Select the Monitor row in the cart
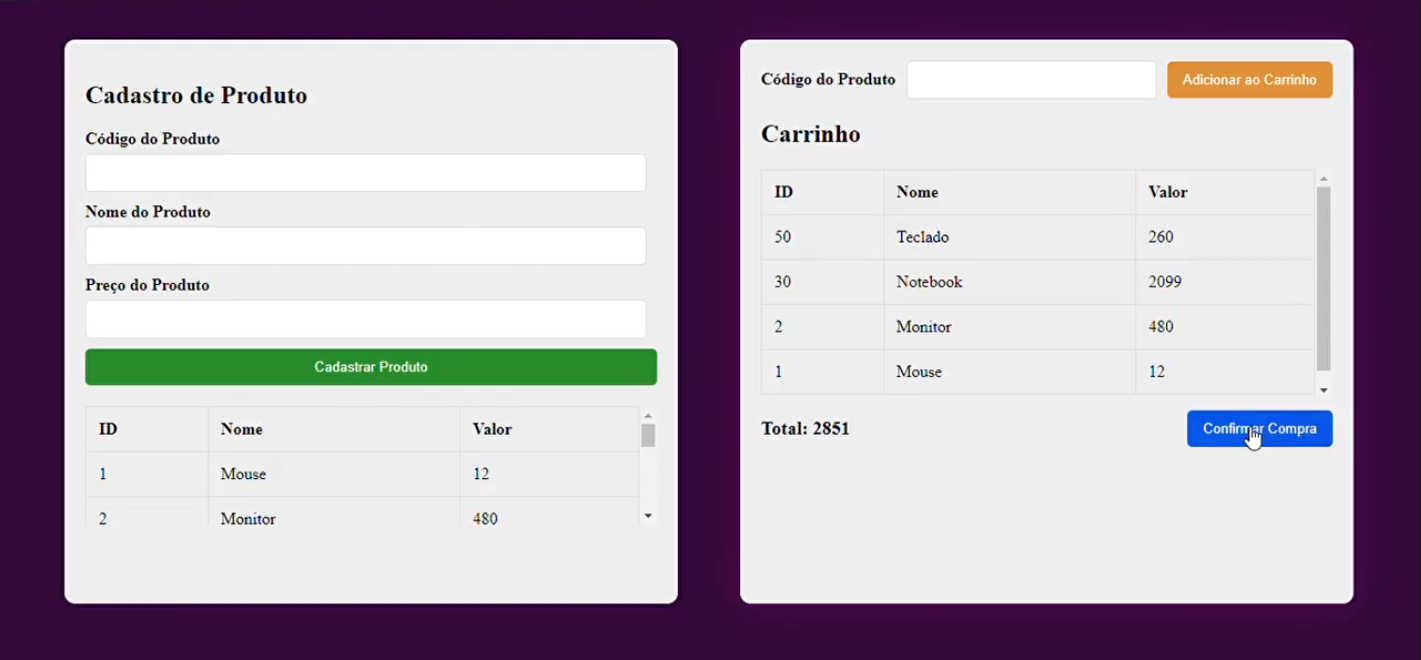 1000,327
